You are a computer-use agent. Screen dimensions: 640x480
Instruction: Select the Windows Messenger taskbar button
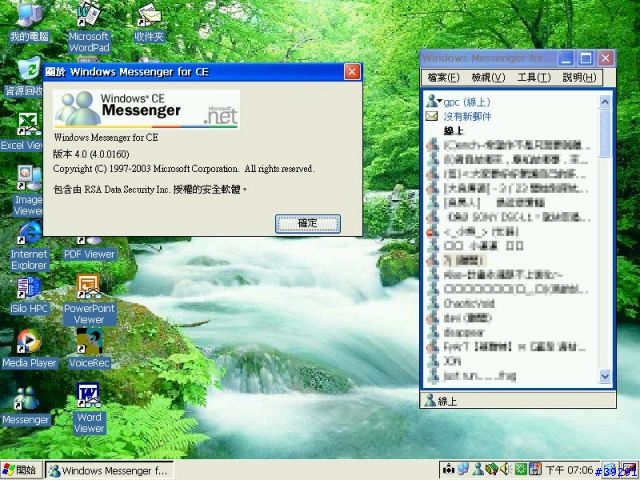[x=109, y=470]
